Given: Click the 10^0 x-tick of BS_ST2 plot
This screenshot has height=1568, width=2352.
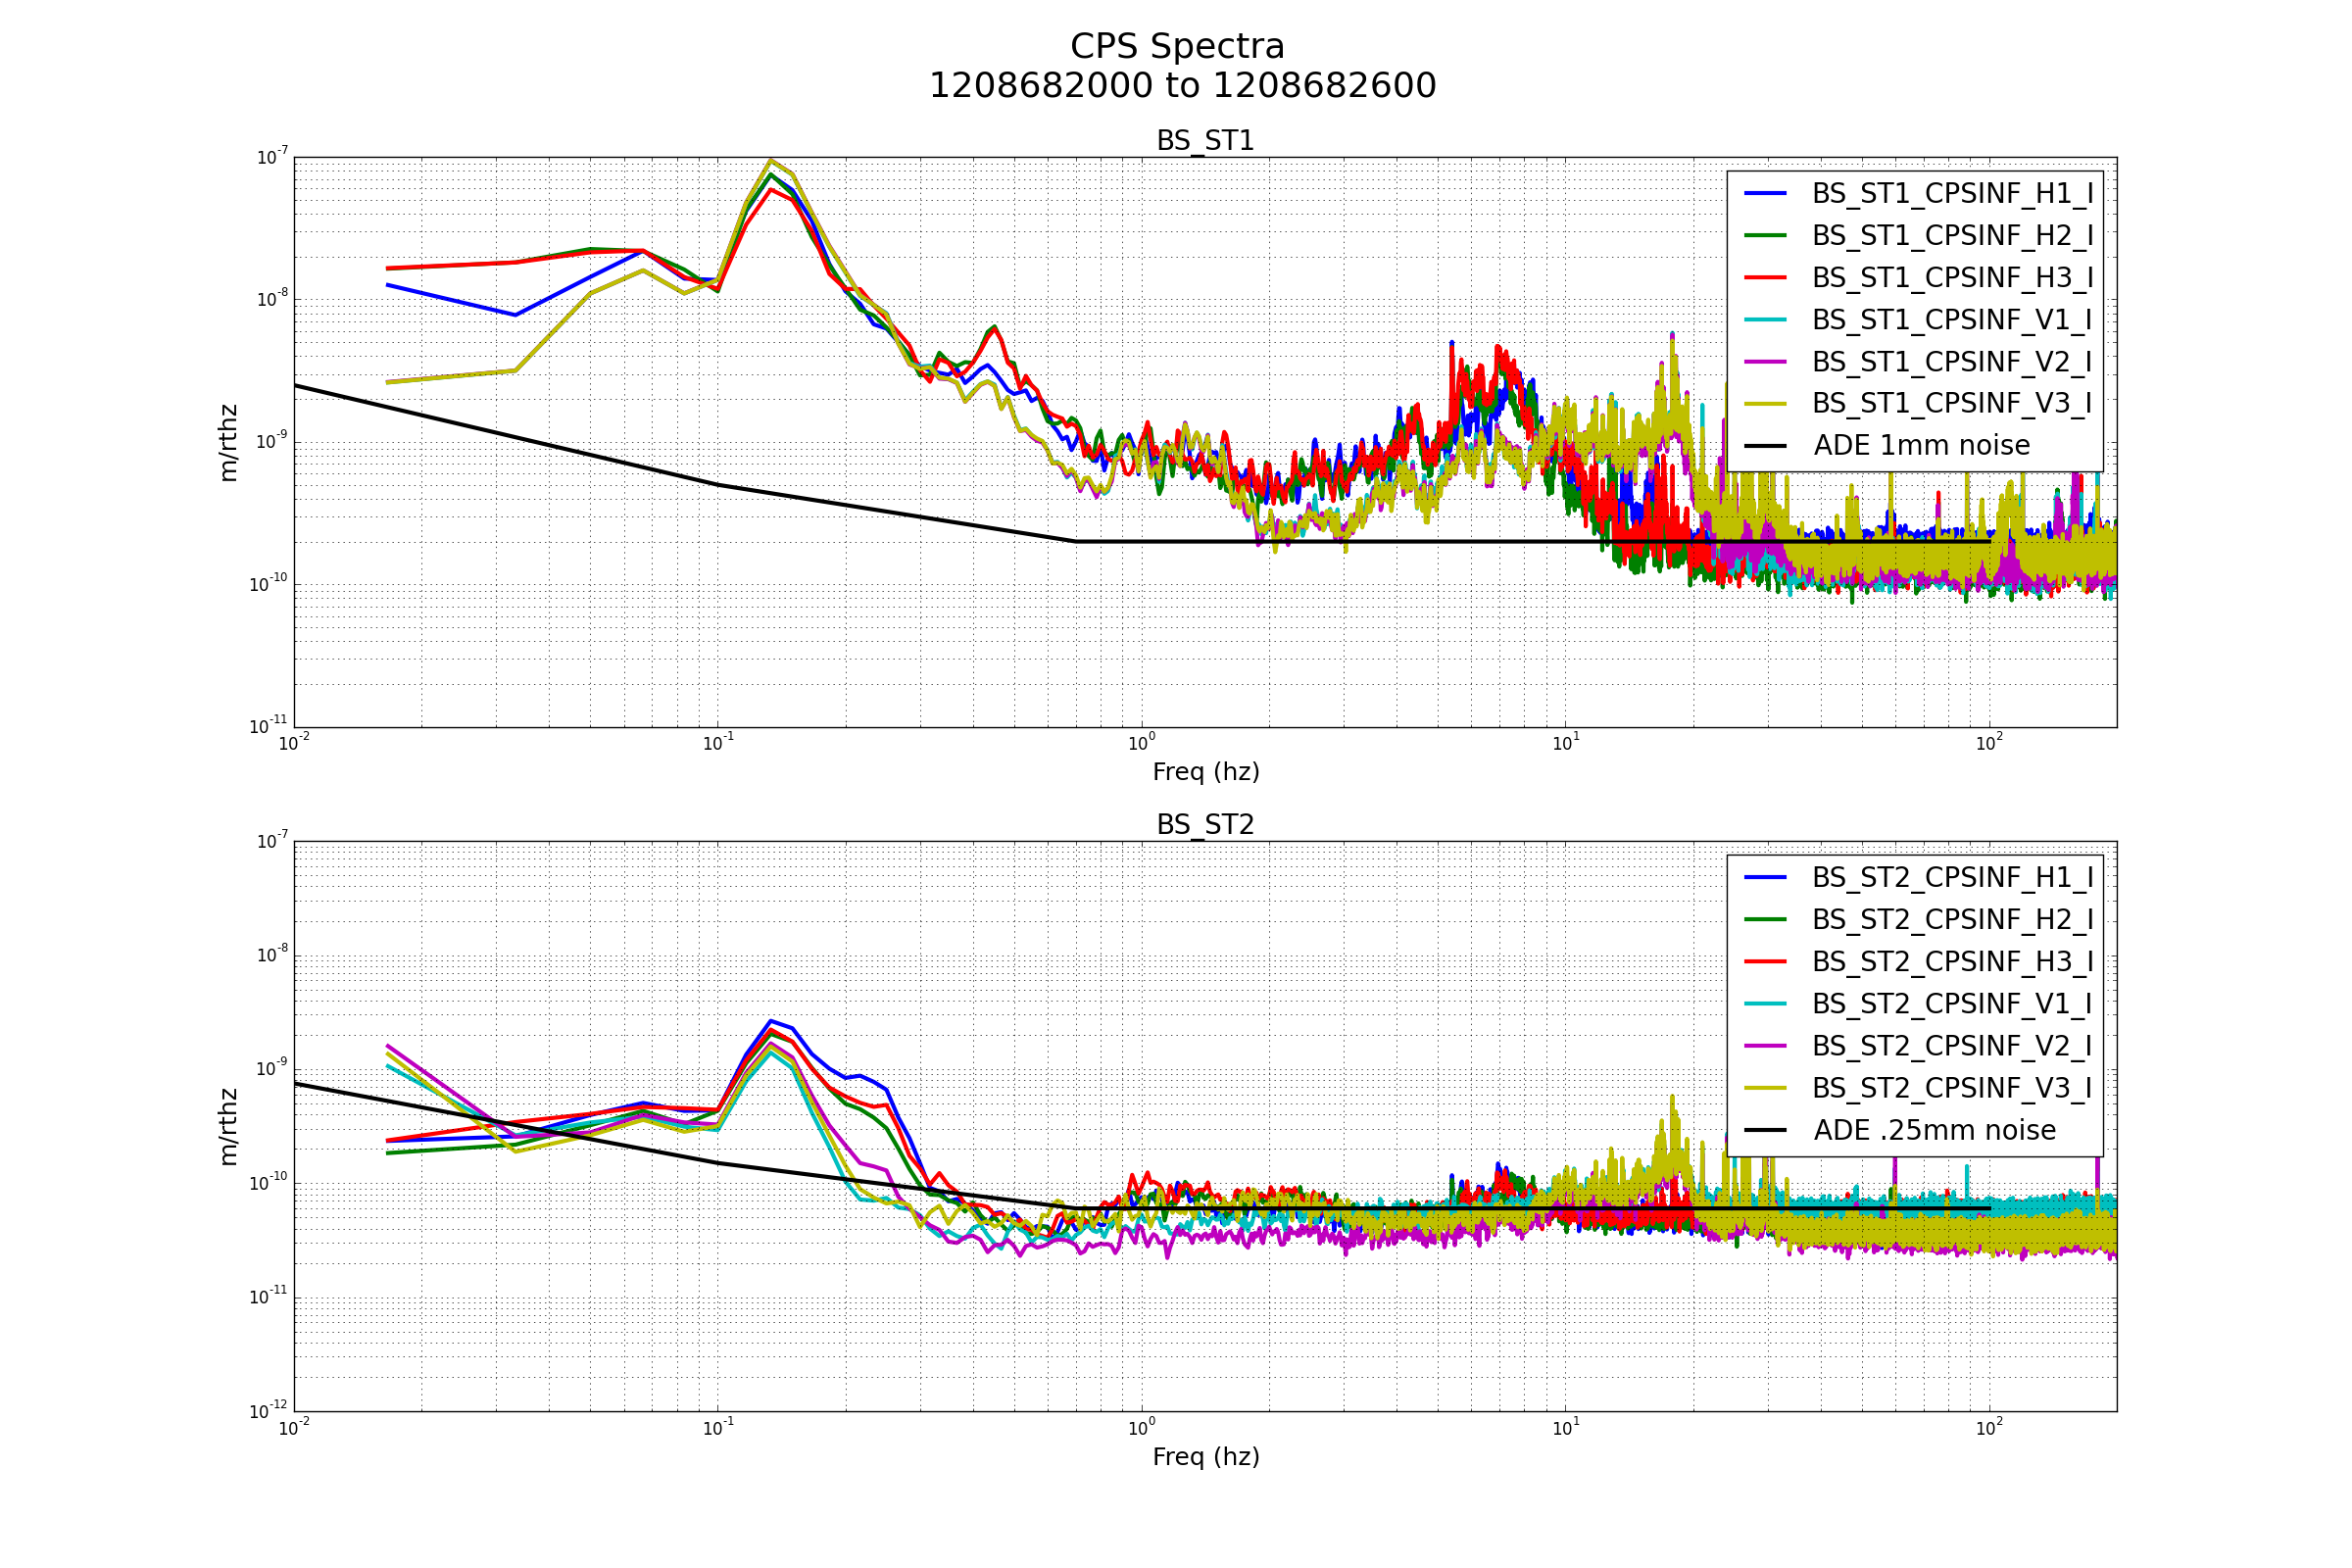Looking at the screenshot, I should point(1141,1426).
